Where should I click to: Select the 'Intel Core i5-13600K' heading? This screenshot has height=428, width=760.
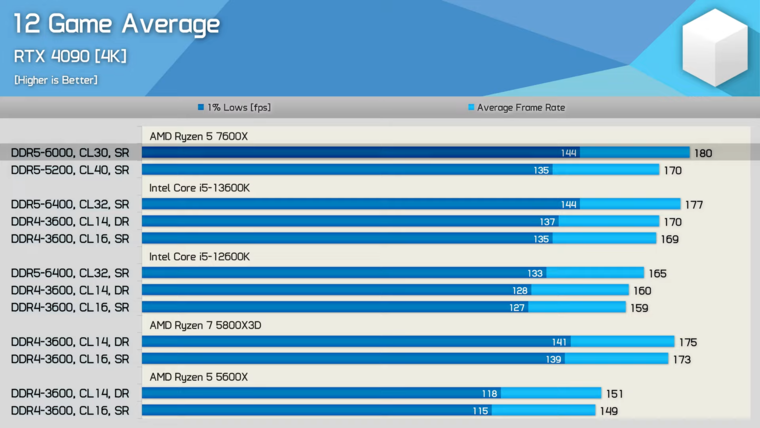click(199, 188)
